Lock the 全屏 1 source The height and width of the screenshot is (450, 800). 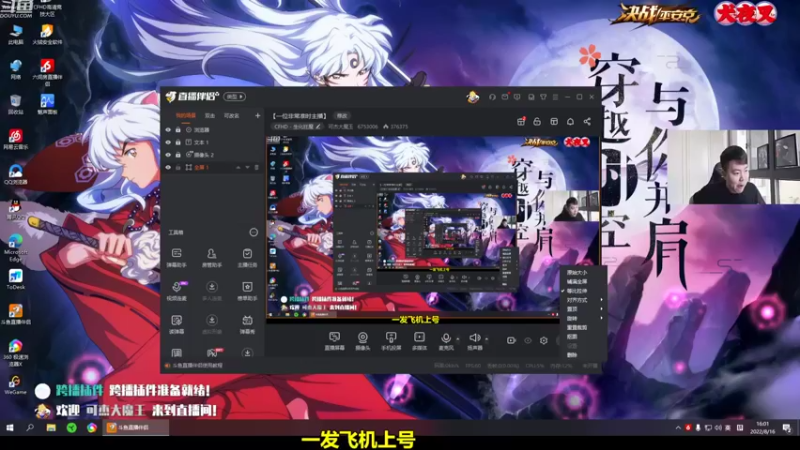click(178, 167)
